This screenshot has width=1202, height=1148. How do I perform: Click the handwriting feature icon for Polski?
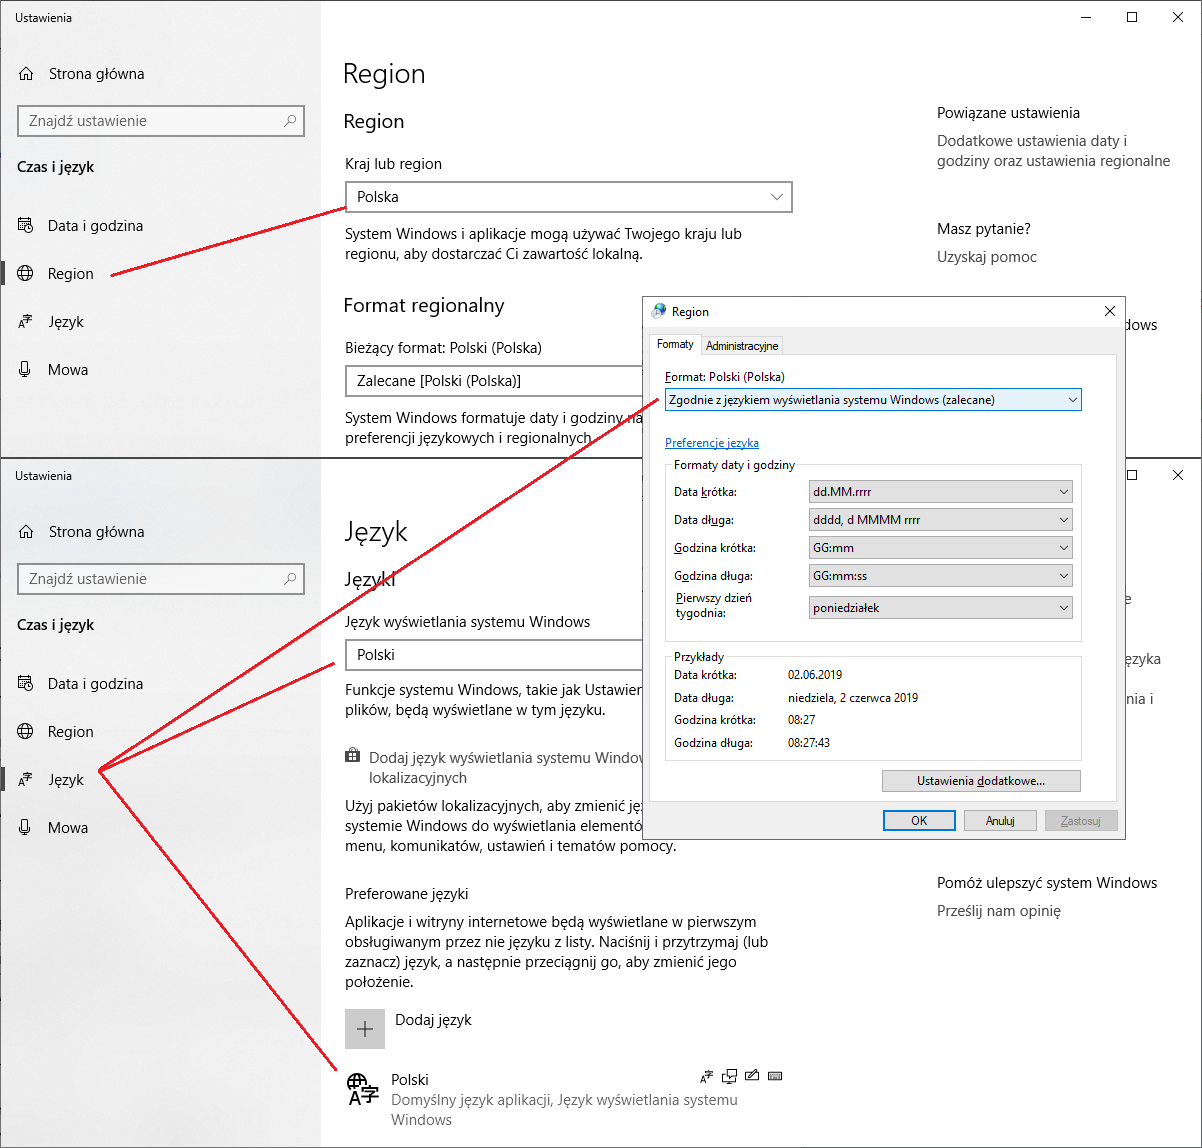coord(752,1076)
